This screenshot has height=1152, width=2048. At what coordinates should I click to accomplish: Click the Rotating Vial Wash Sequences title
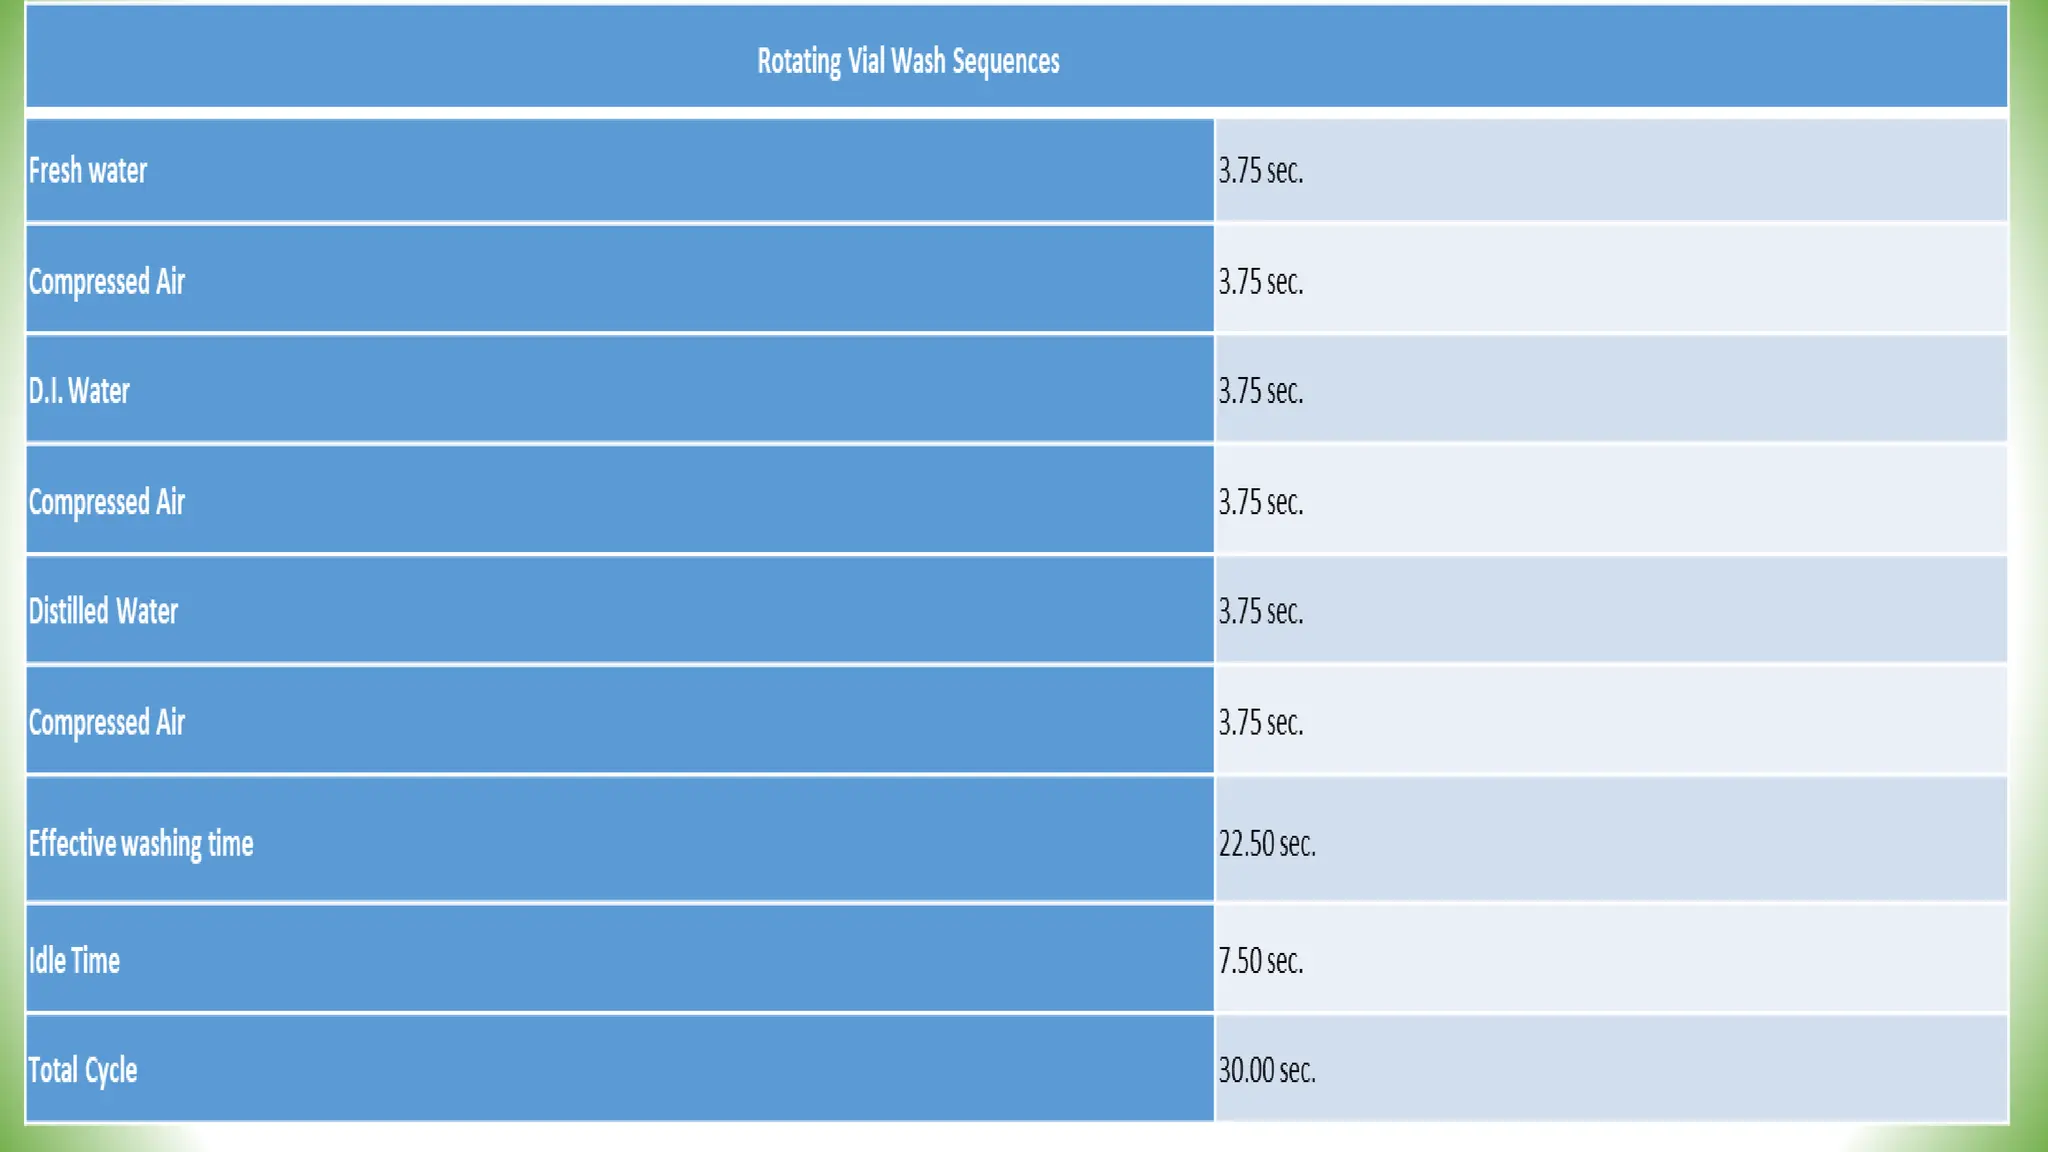point(907,61)
